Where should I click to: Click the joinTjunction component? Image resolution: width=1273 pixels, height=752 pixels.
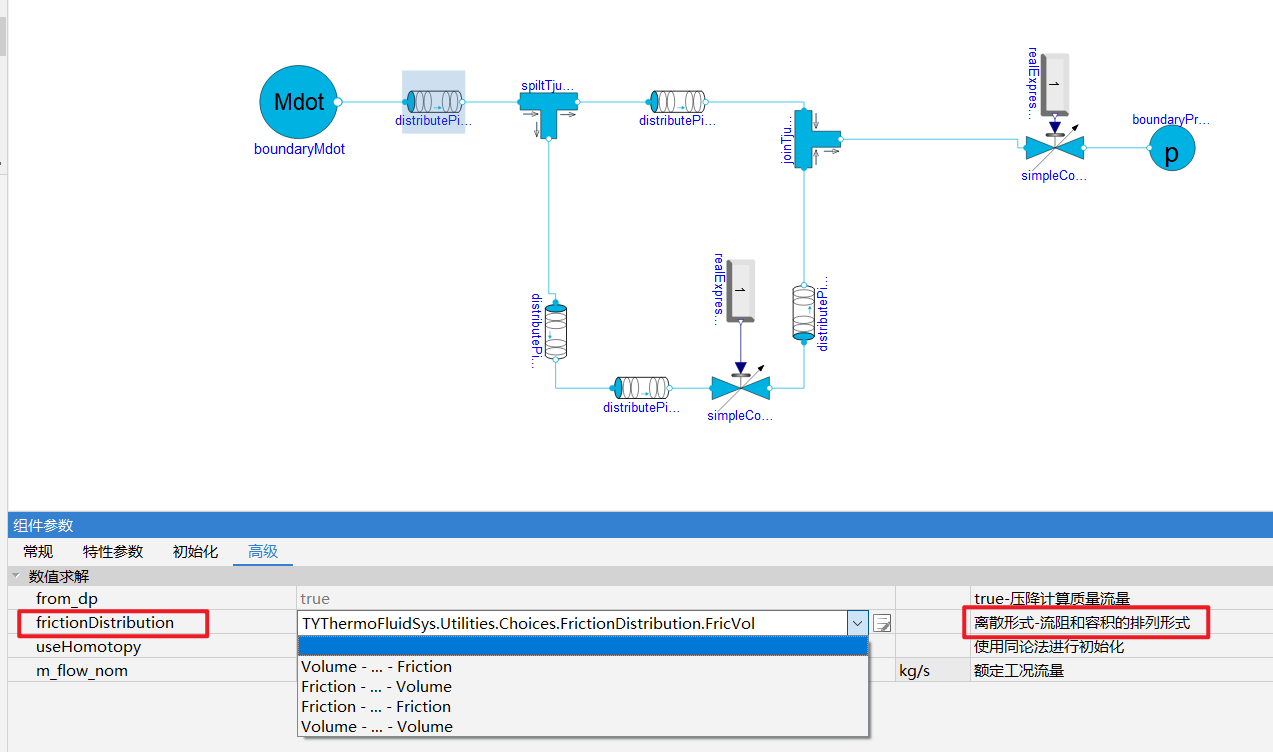[817, 139]
